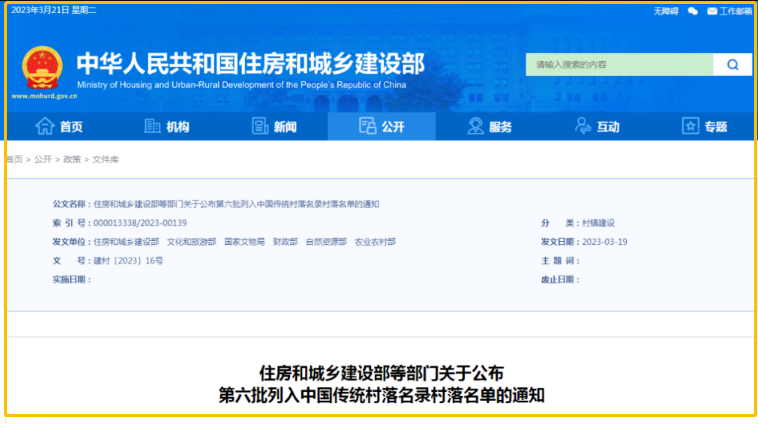This screenshot has width=758, height=424.
Task: Go to 政策 in the breadcrumb
Action: (72, 159)
